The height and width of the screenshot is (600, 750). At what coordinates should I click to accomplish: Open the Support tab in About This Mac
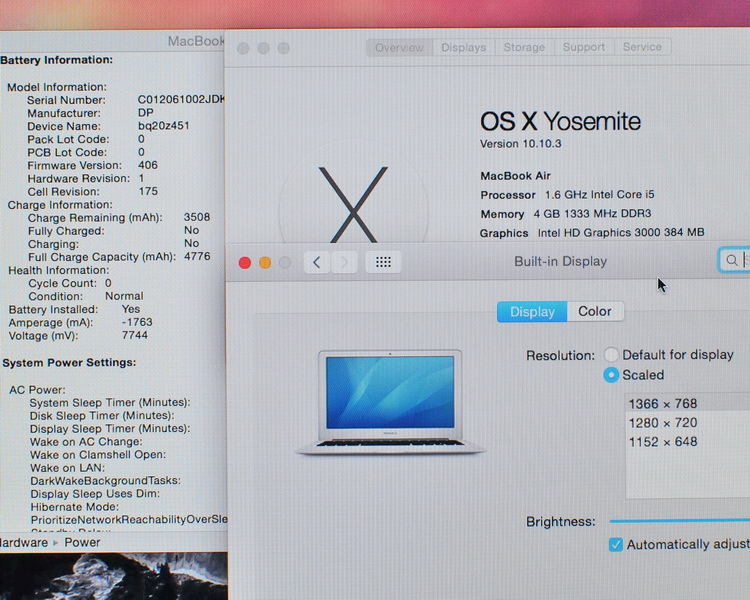(584, 47)
